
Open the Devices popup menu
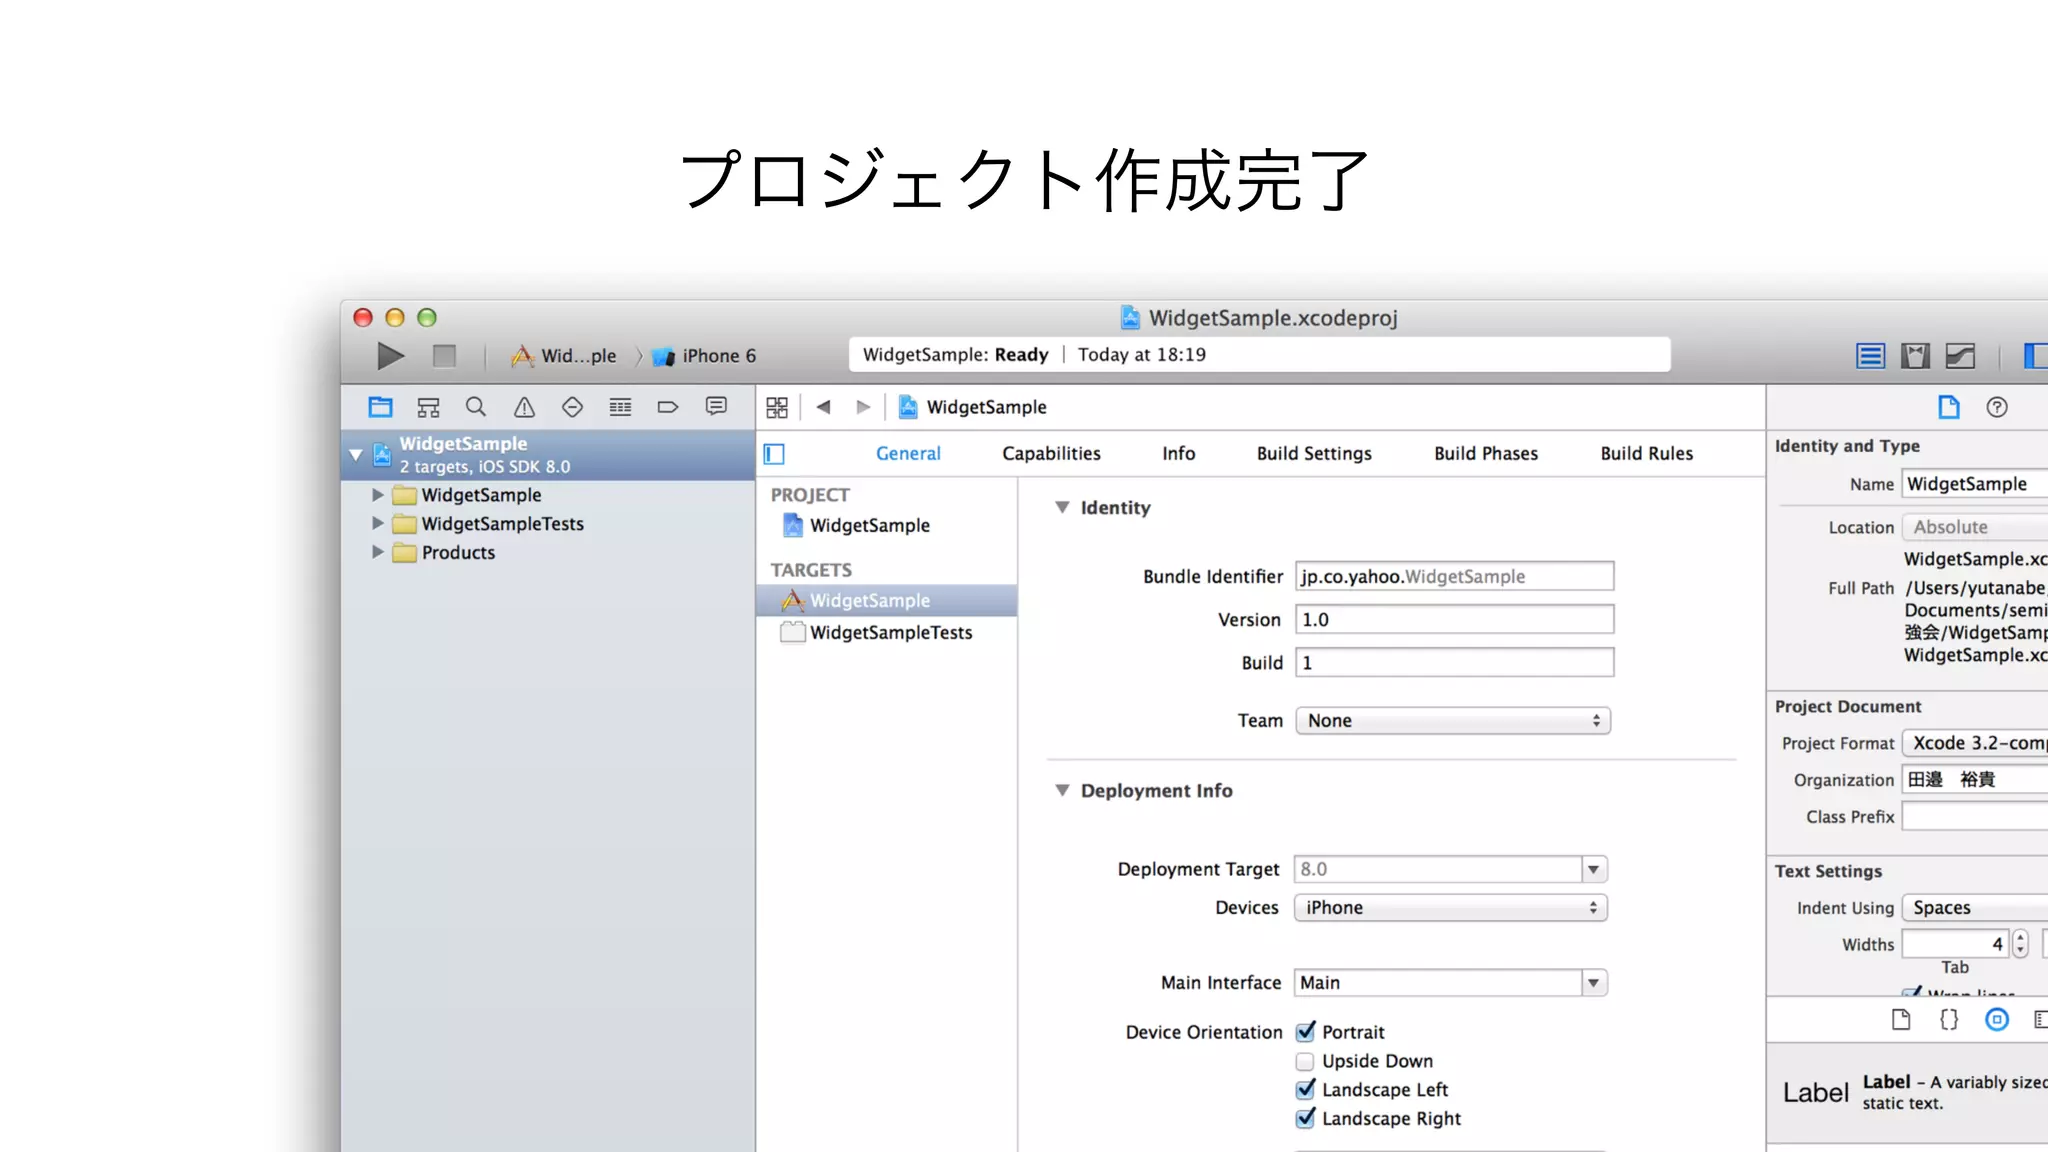pyautogui.click(x=1450, y=908)
